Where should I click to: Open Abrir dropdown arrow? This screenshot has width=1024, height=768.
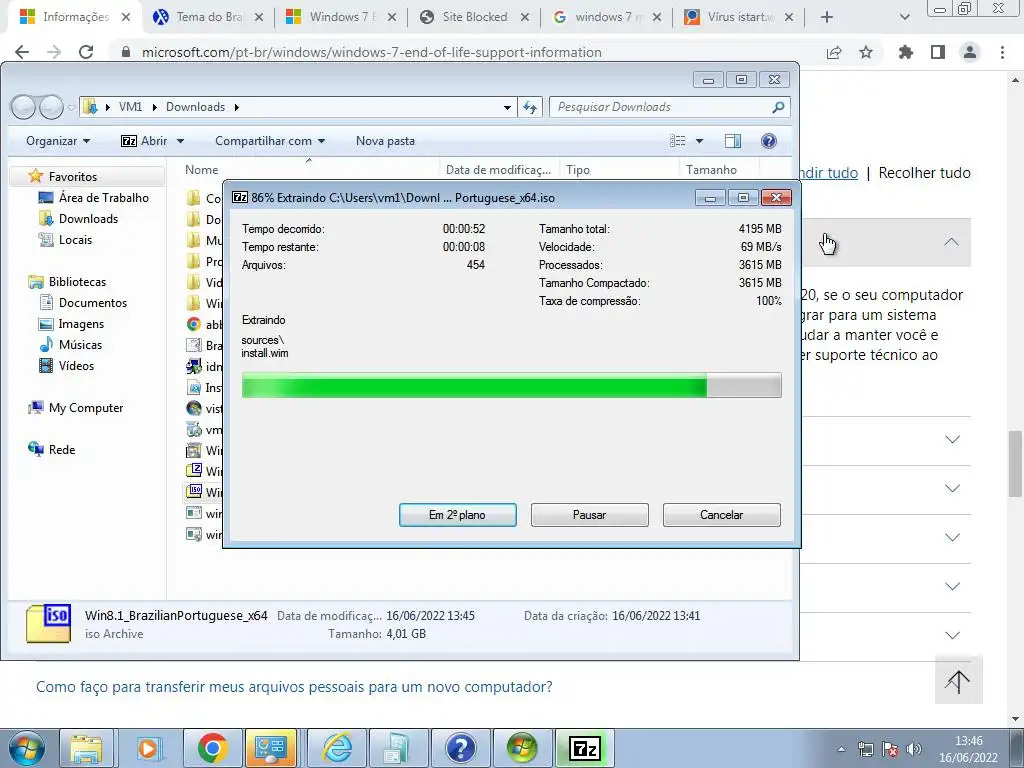180,141
